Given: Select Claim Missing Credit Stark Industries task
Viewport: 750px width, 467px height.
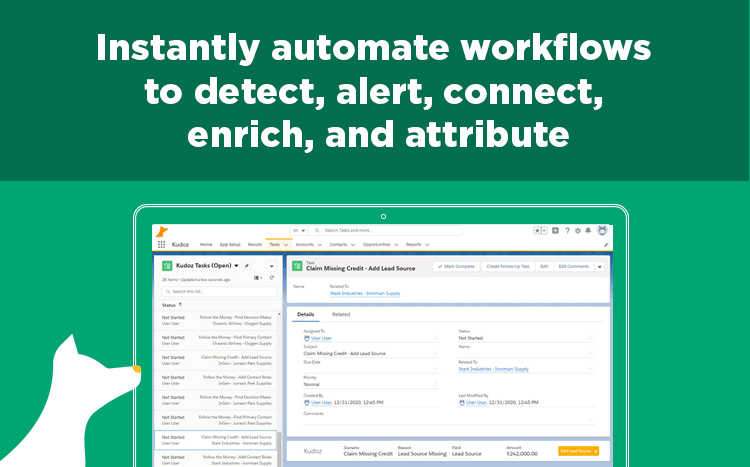Looking at the screenshot, I should (x=216, y=440).
